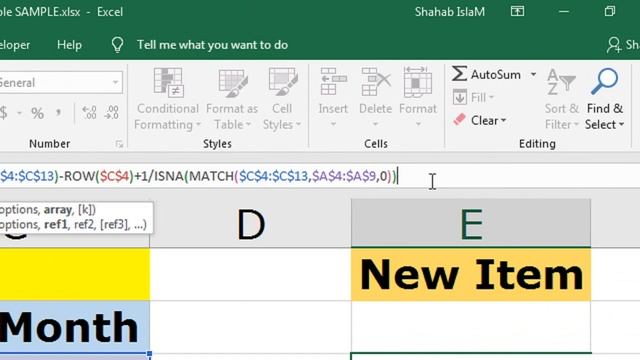Expand accounting format dropdown arrow
This screenshot has height=360, width=640.
click(19, 113)
